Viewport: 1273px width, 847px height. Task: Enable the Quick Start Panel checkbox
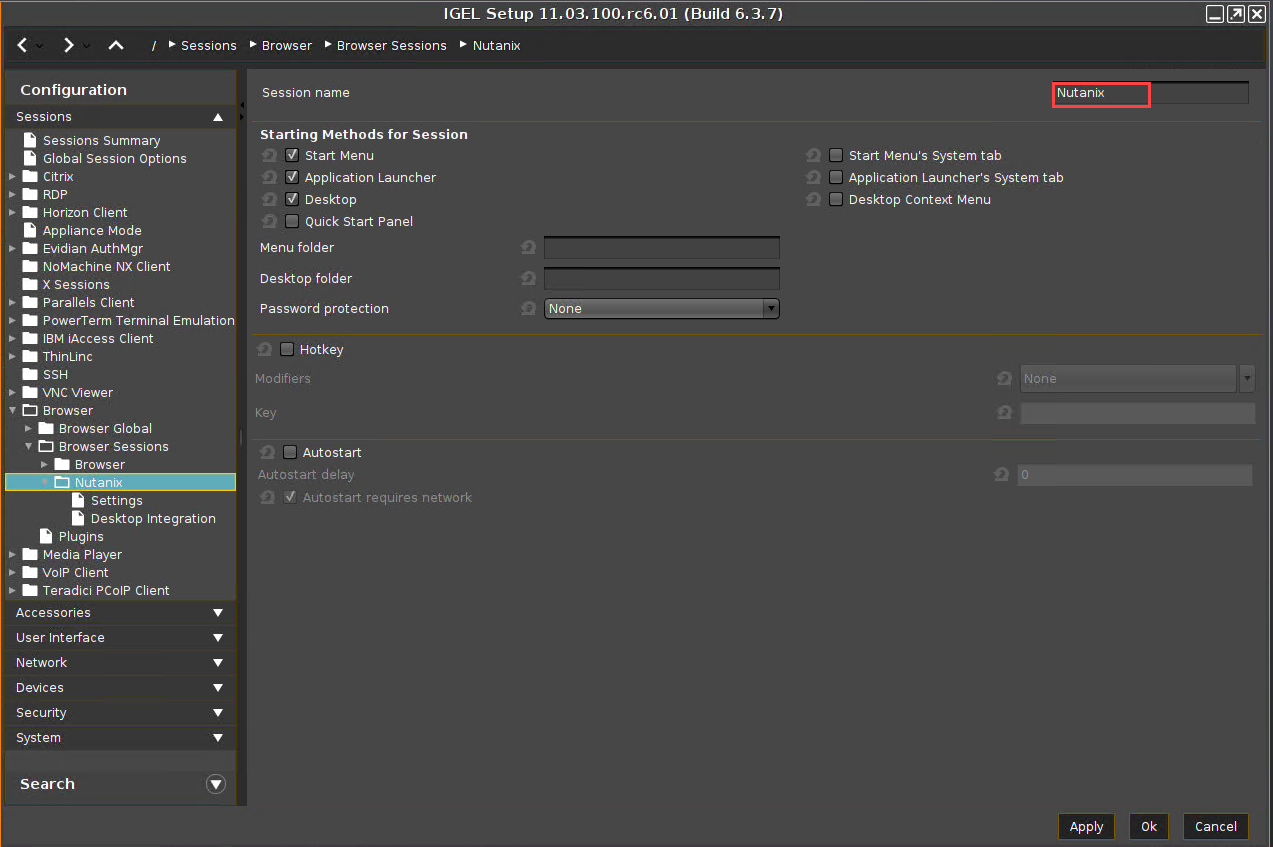tap(292, 222)
